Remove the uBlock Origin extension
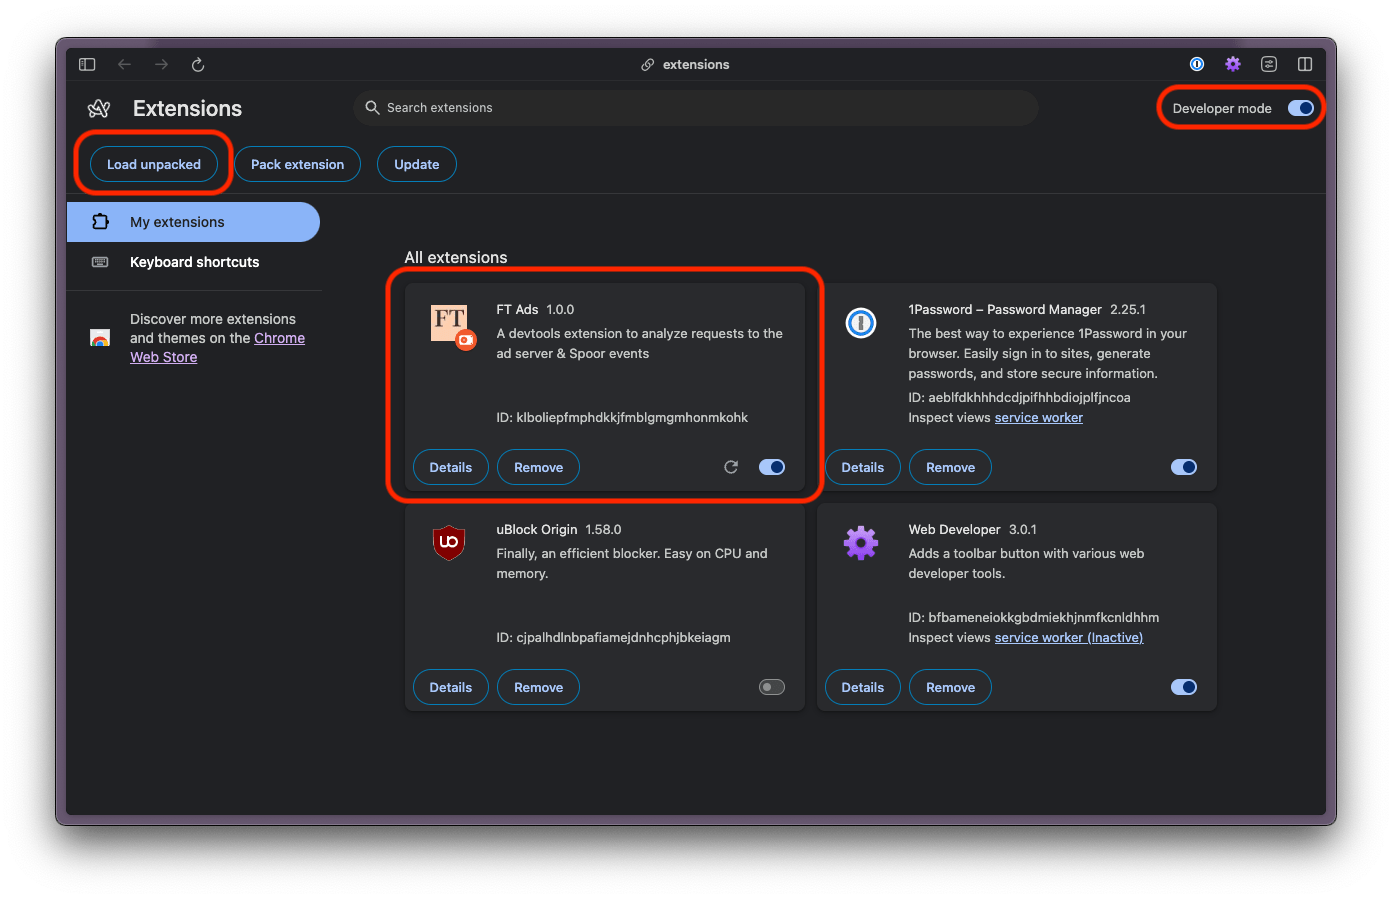Screen dimensions: 1392x899 tap(538, 687)
